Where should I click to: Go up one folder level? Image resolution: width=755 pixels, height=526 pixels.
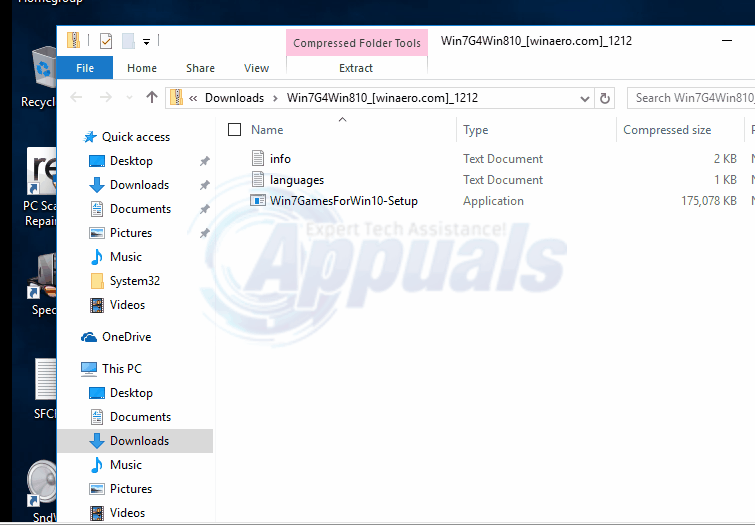click(152, 97)
